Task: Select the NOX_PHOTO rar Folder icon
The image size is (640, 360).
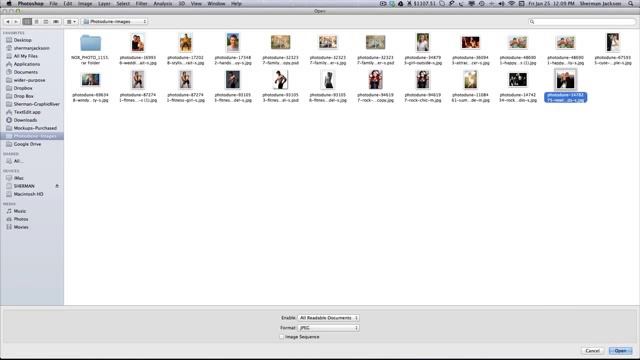Action: click(90, 42)
